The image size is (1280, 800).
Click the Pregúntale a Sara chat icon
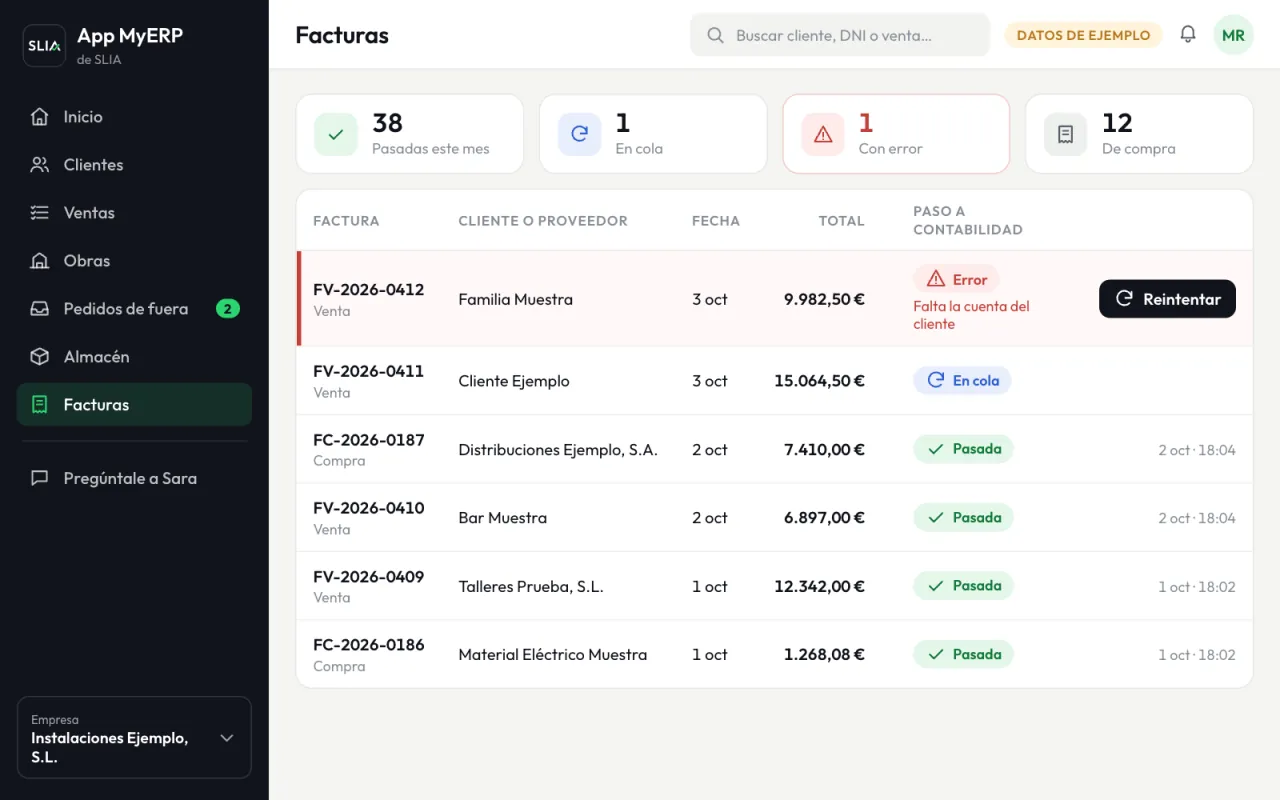coord(40,478)
